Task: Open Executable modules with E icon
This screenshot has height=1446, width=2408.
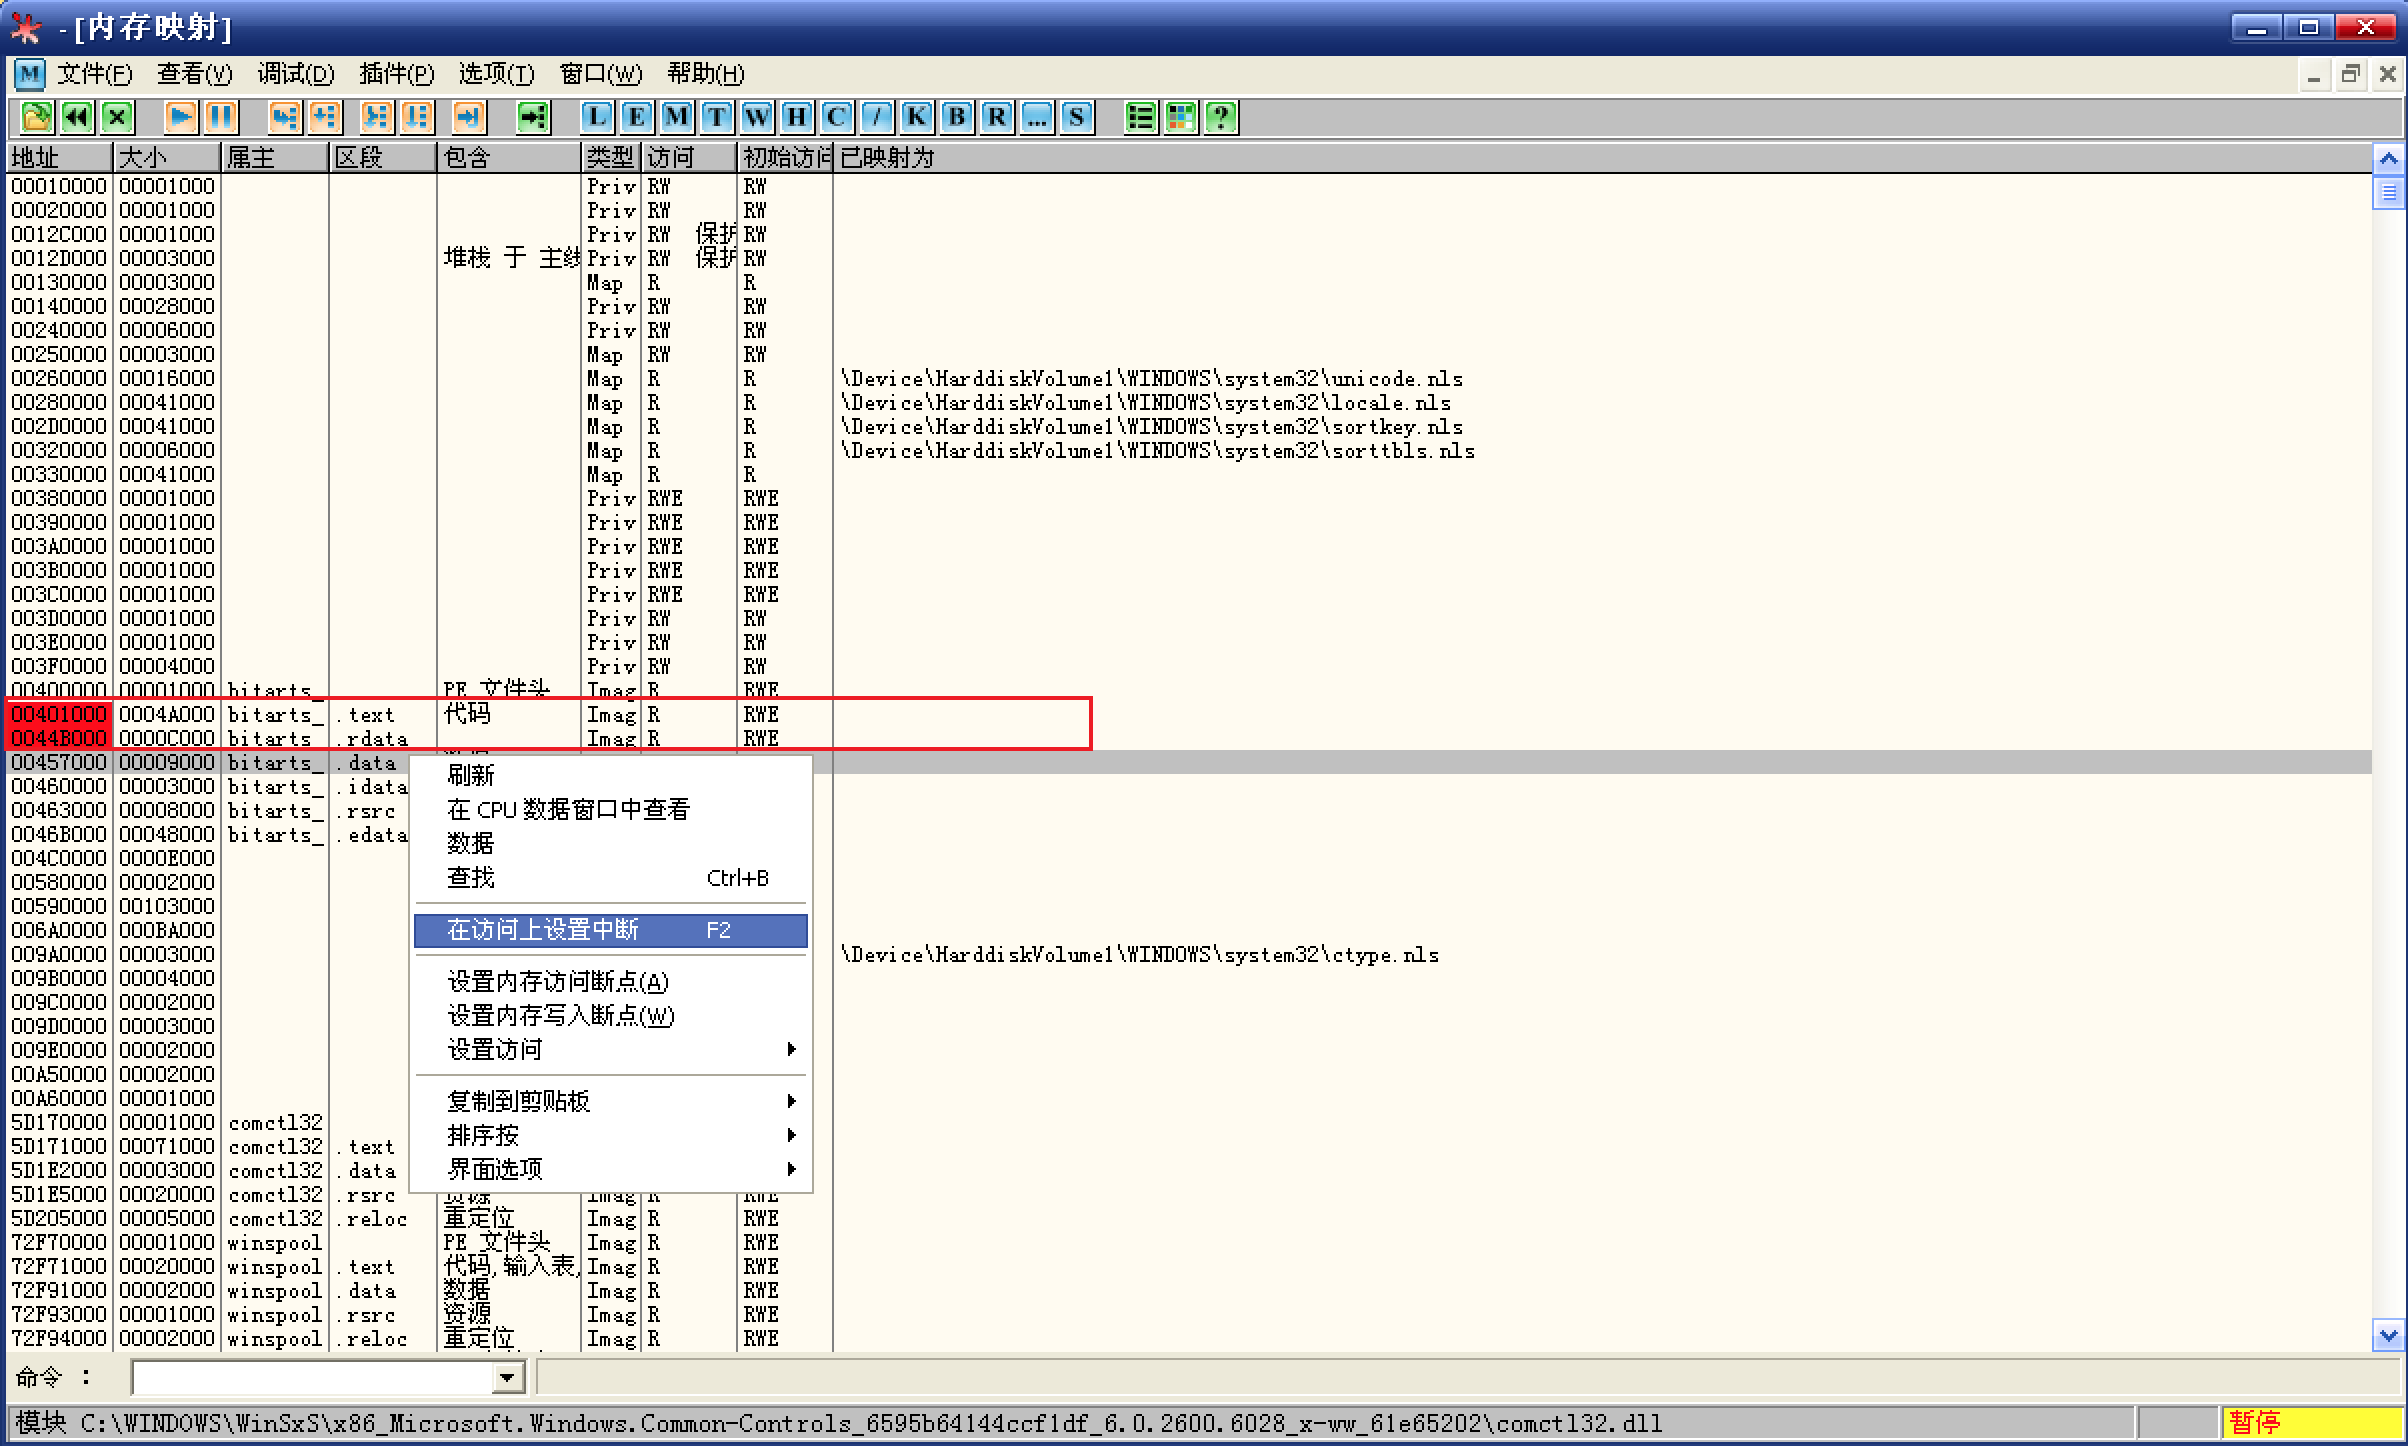Action: [637, 117]
